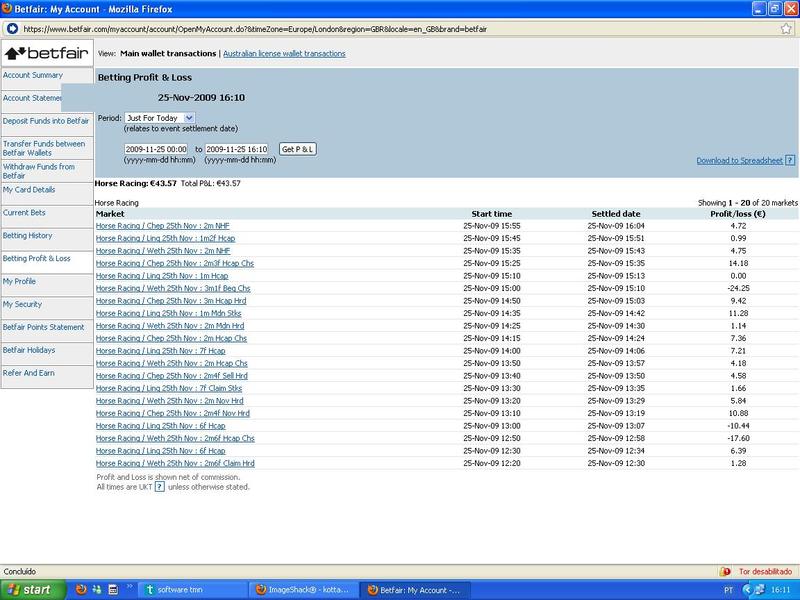The width and height of the screenshot is (800, 600).
Task: Open market Ling 25th Nov : 1m Mdn Stks
Action: coord(168,313)
